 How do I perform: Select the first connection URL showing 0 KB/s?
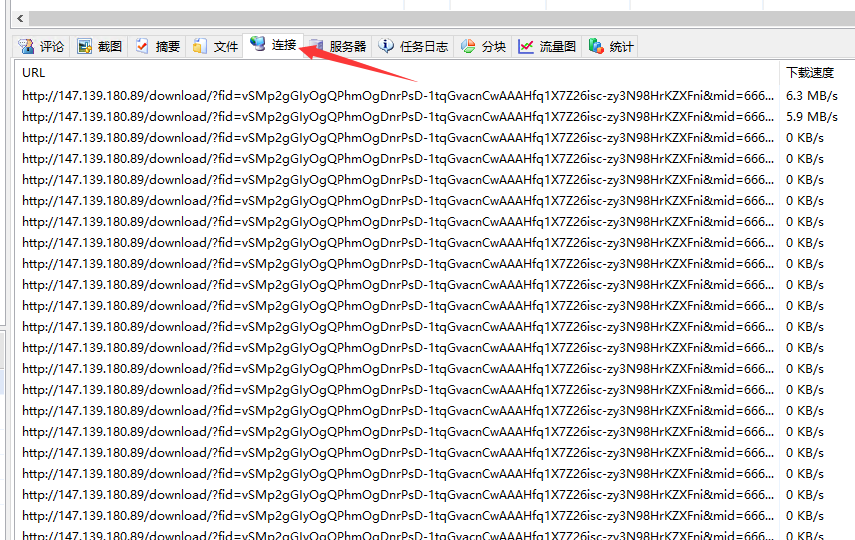397,138
